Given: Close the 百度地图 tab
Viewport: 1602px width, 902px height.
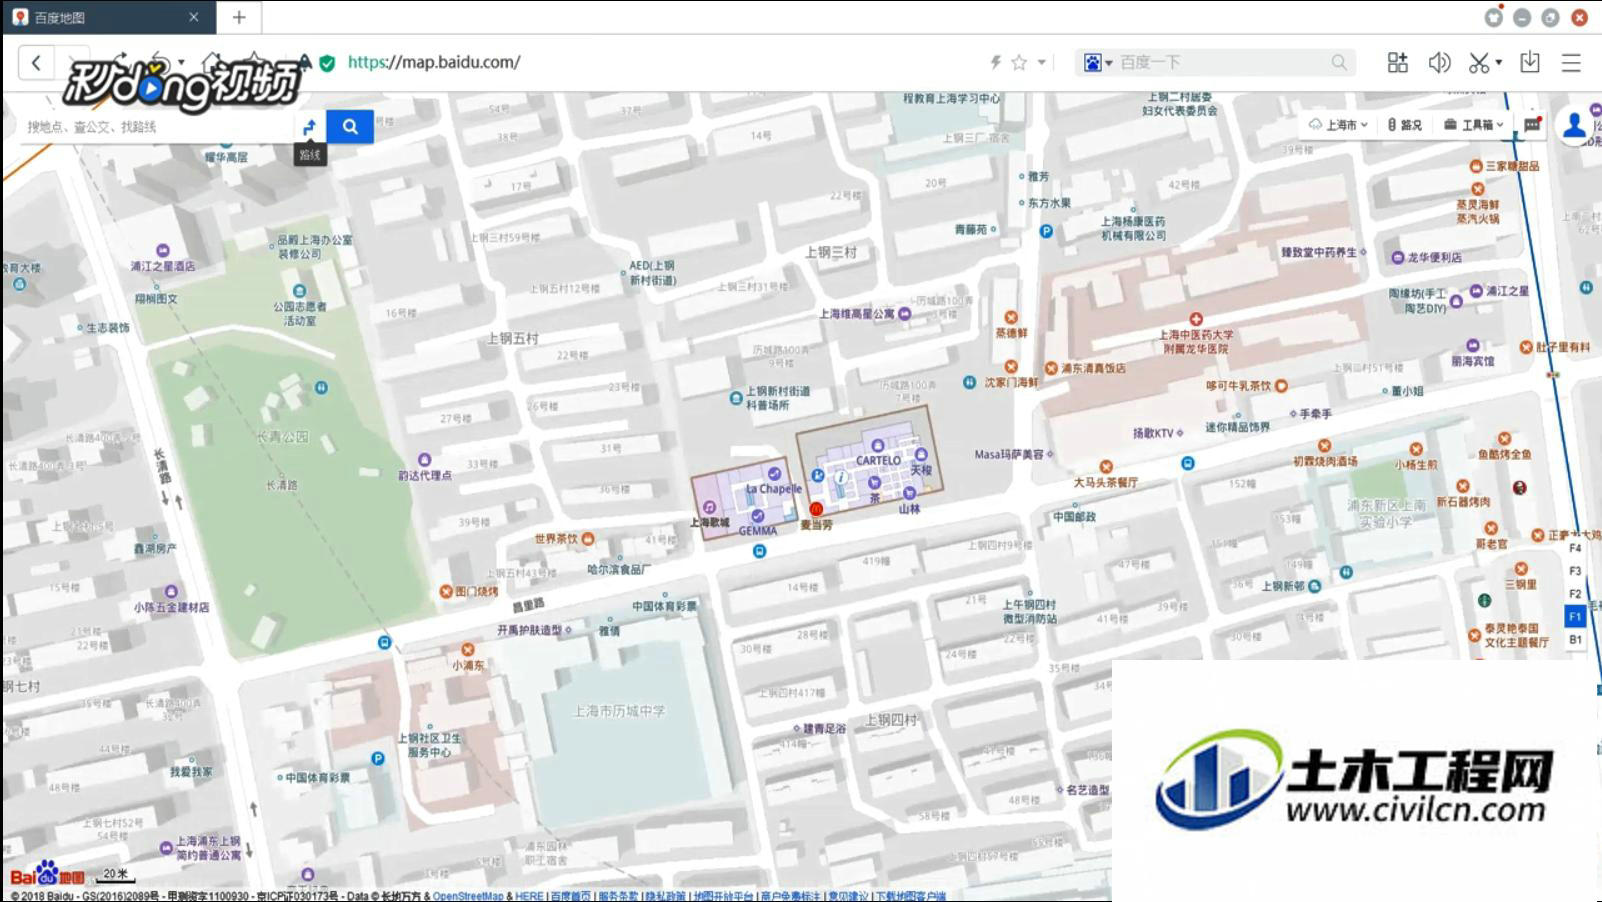Looking at the screenshot, I should tap(194, 17).
